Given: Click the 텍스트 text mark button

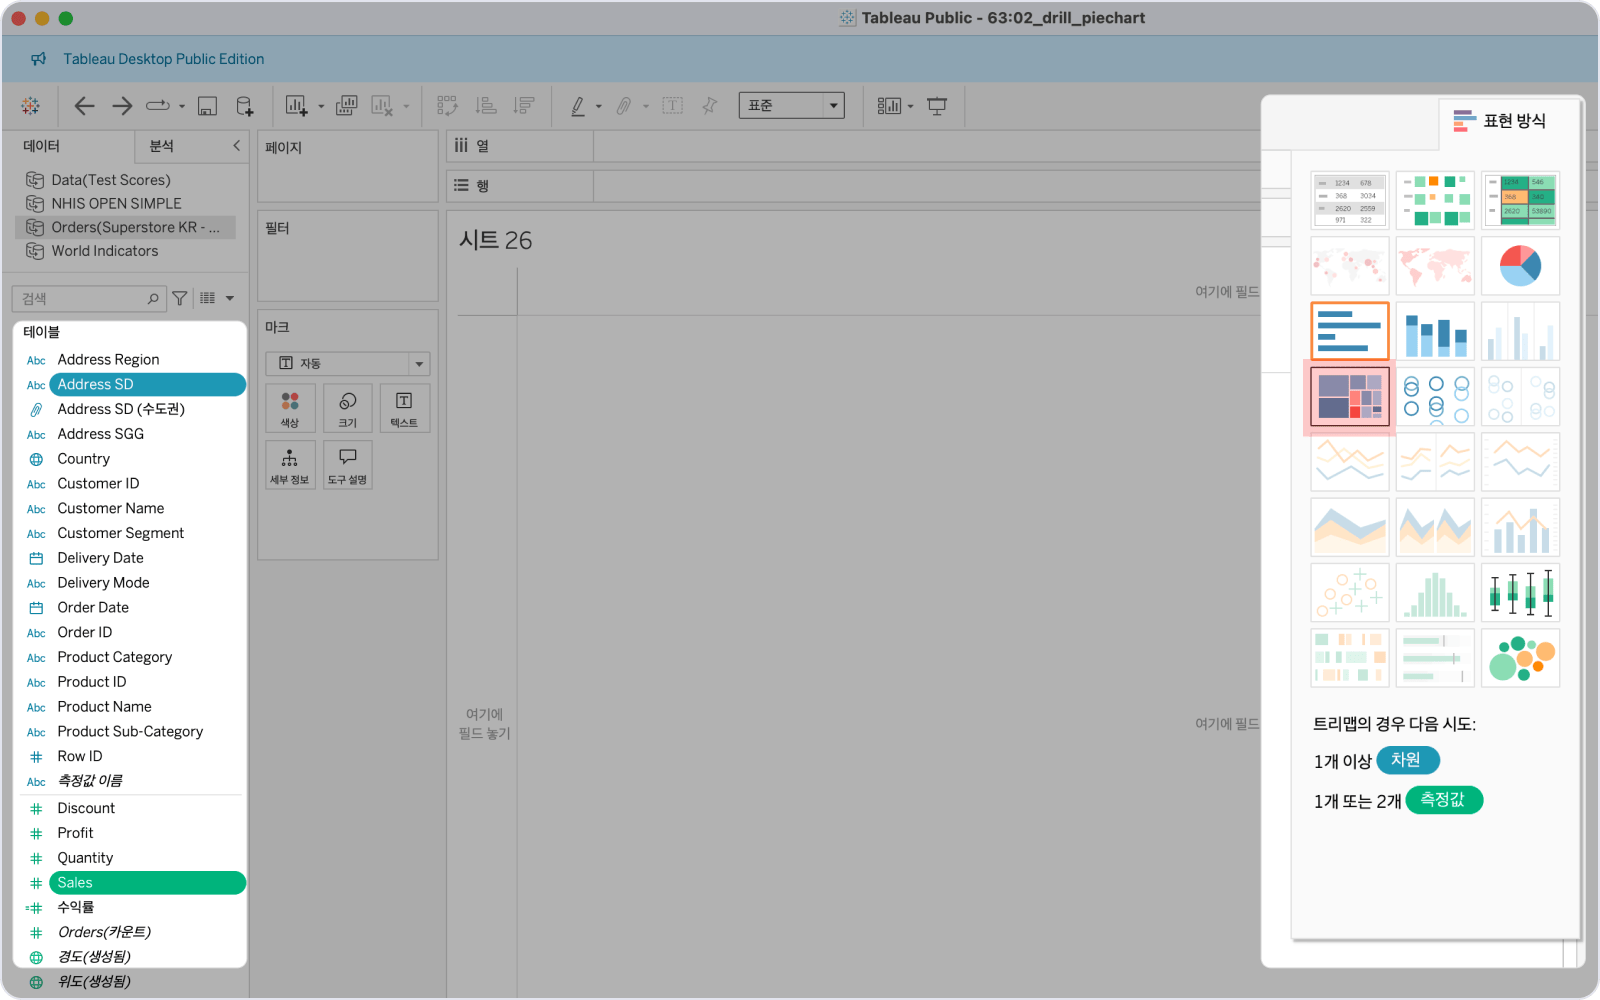Looking at the screenshot, I should 404,409.
